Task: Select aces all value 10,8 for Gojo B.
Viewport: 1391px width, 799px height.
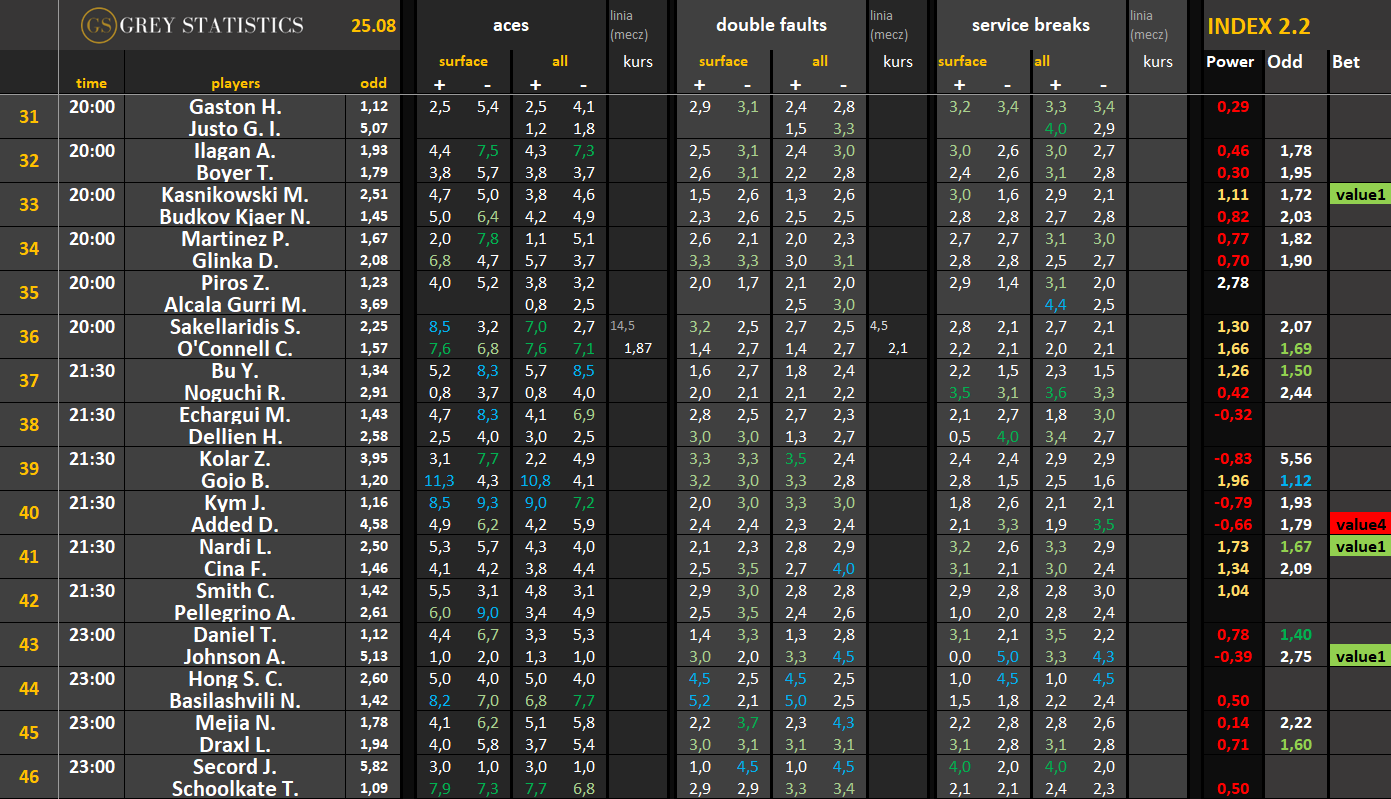Action: tap(536, 480)
